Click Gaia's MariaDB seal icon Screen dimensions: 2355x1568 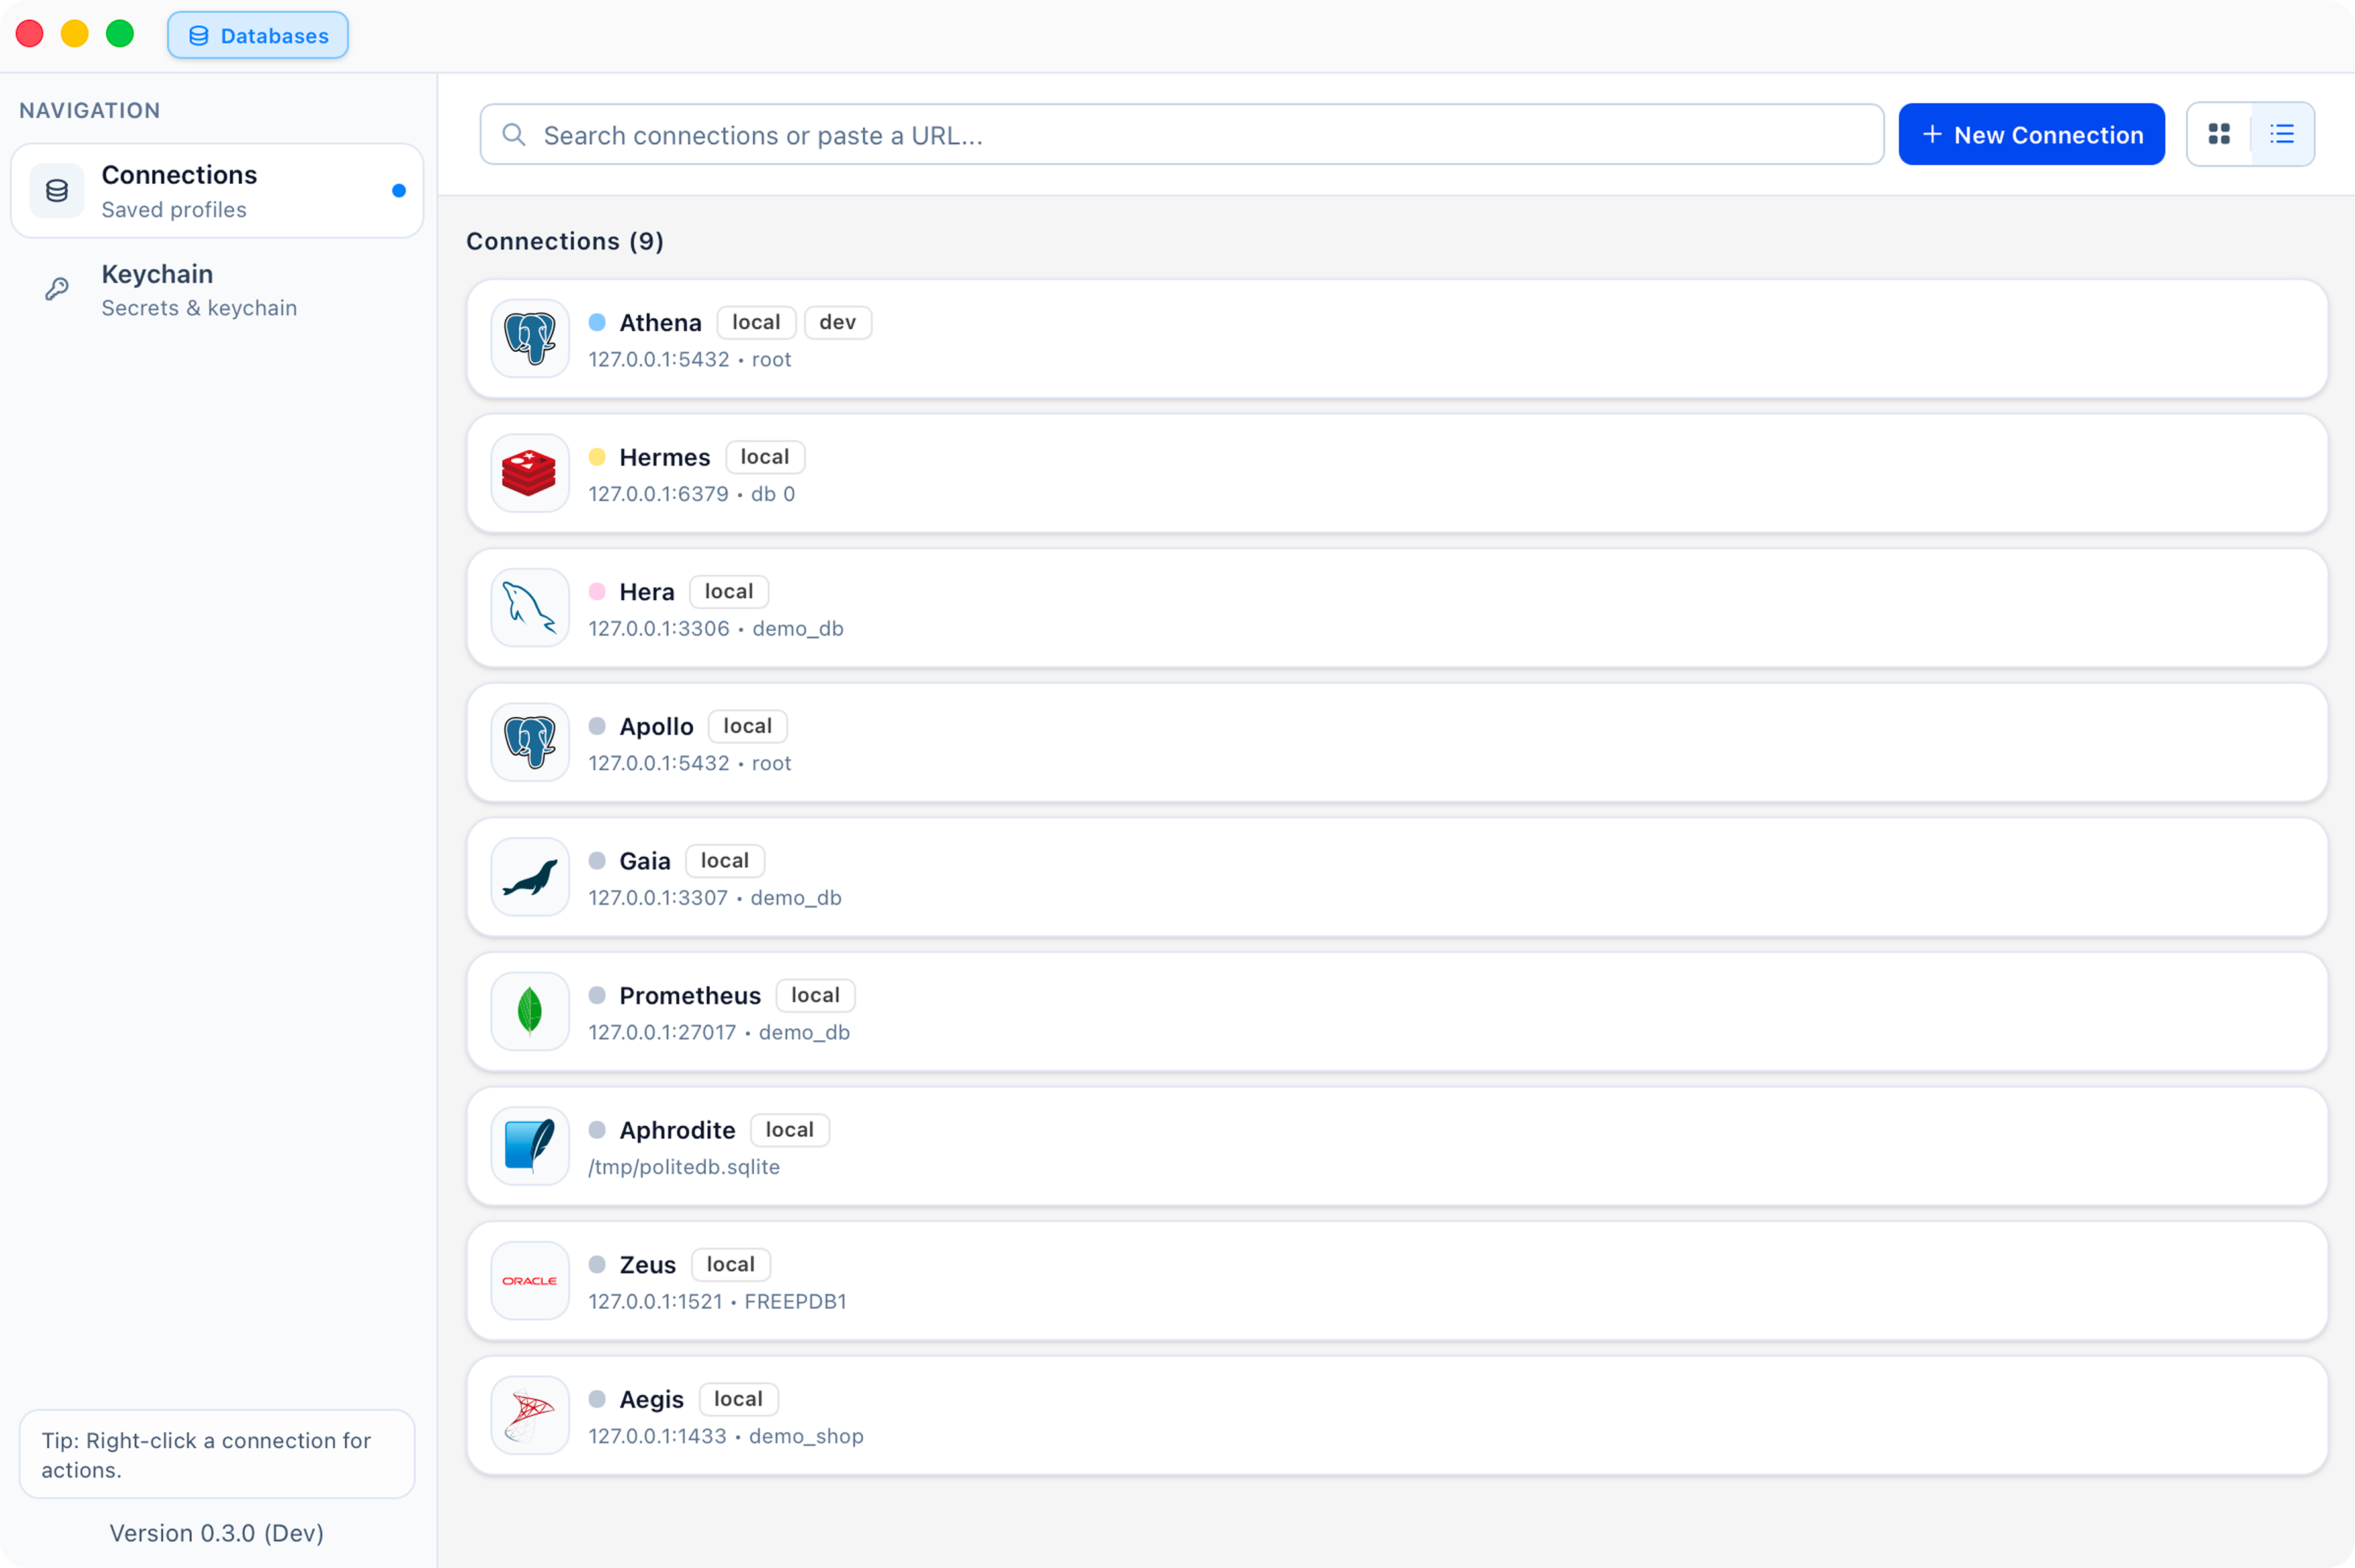[530, 877]
